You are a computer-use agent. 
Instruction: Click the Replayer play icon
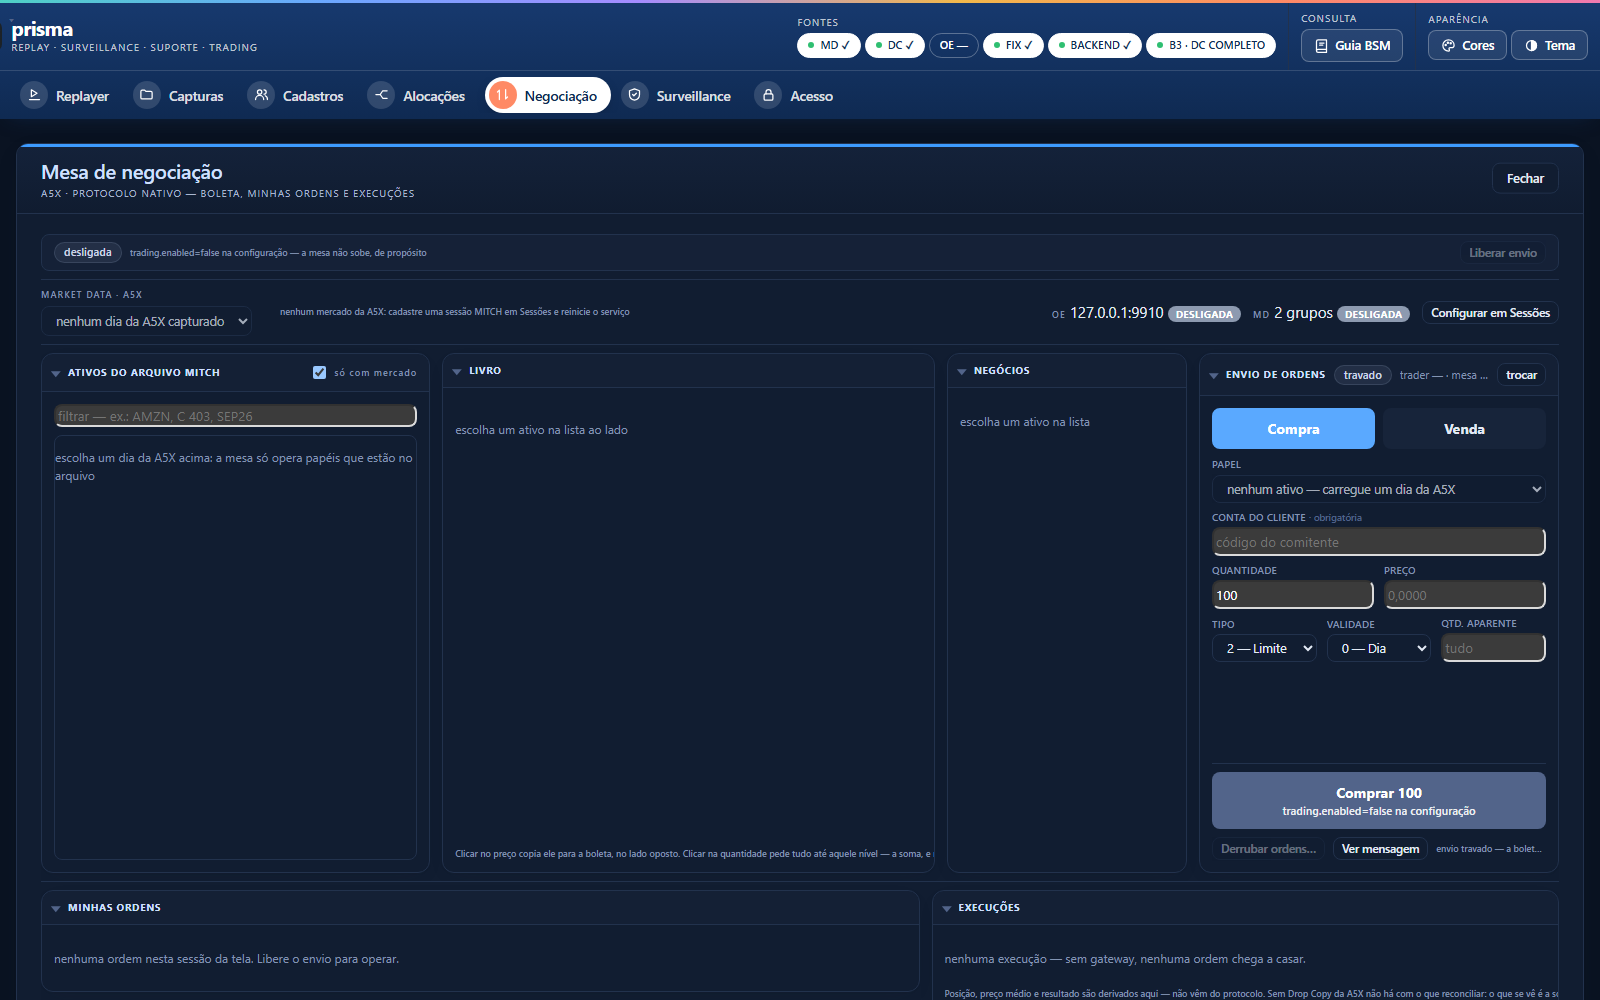click(34, 95)
